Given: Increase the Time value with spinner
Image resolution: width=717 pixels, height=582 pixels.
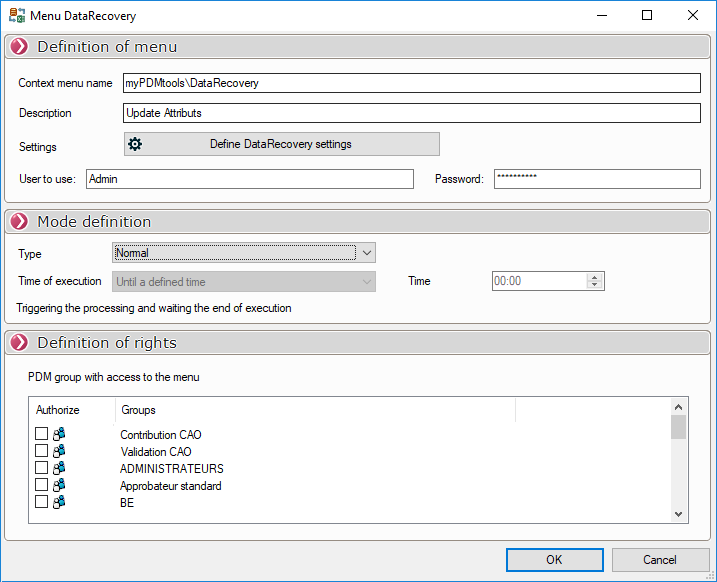Looking at the screenshot, I should (x=595, y=277).
